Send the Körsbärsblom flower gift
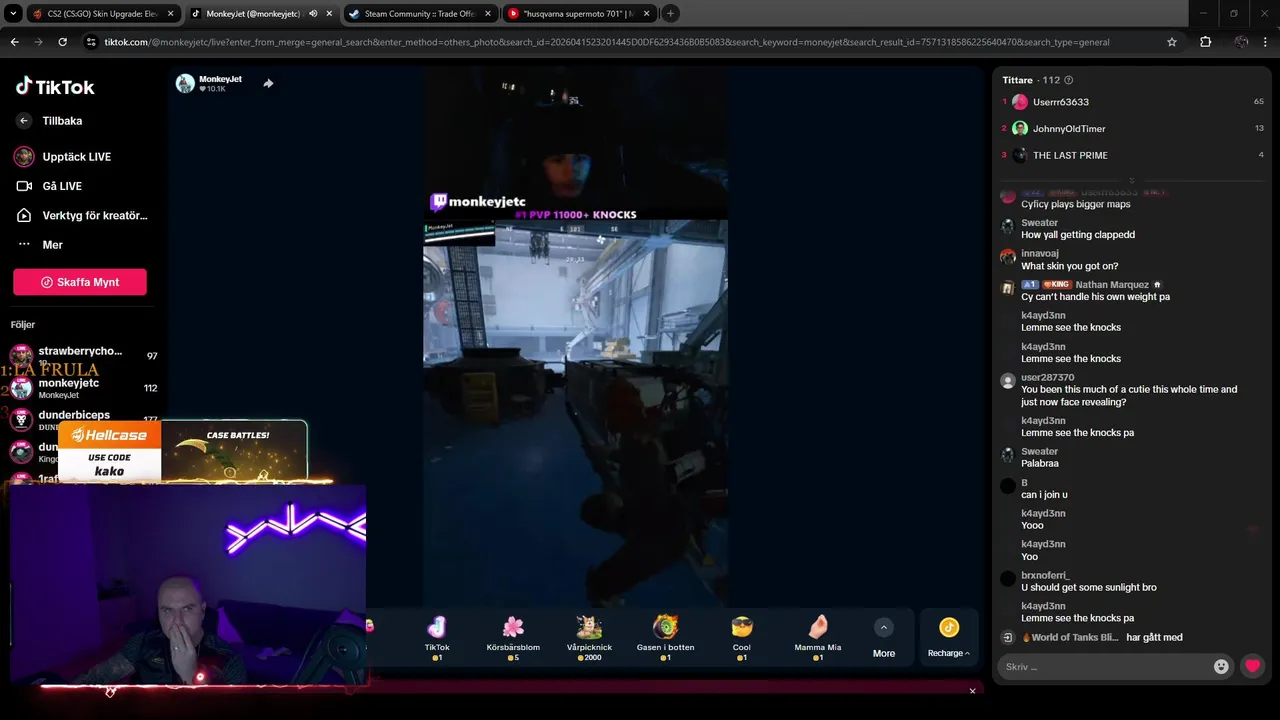The image size is (1280, 720). click(x=513, y=637)
